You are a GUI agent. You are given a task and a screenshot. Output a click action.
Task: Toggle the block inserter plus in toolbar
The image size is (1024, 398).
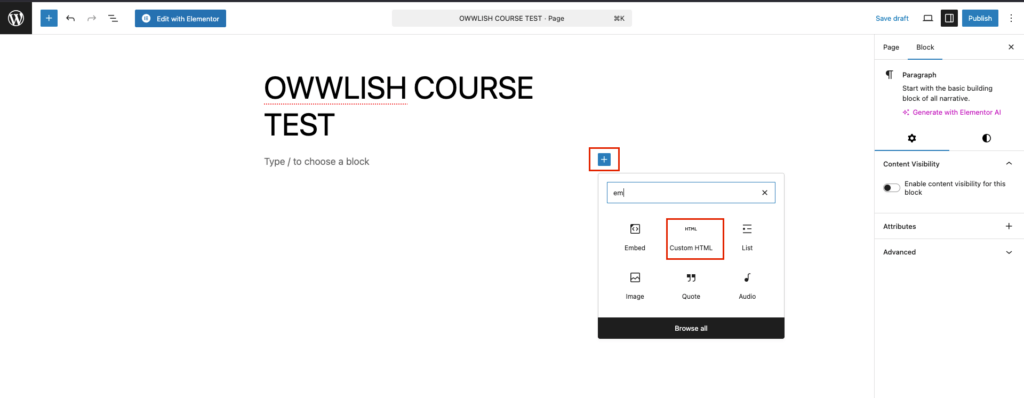pos(49,18)
